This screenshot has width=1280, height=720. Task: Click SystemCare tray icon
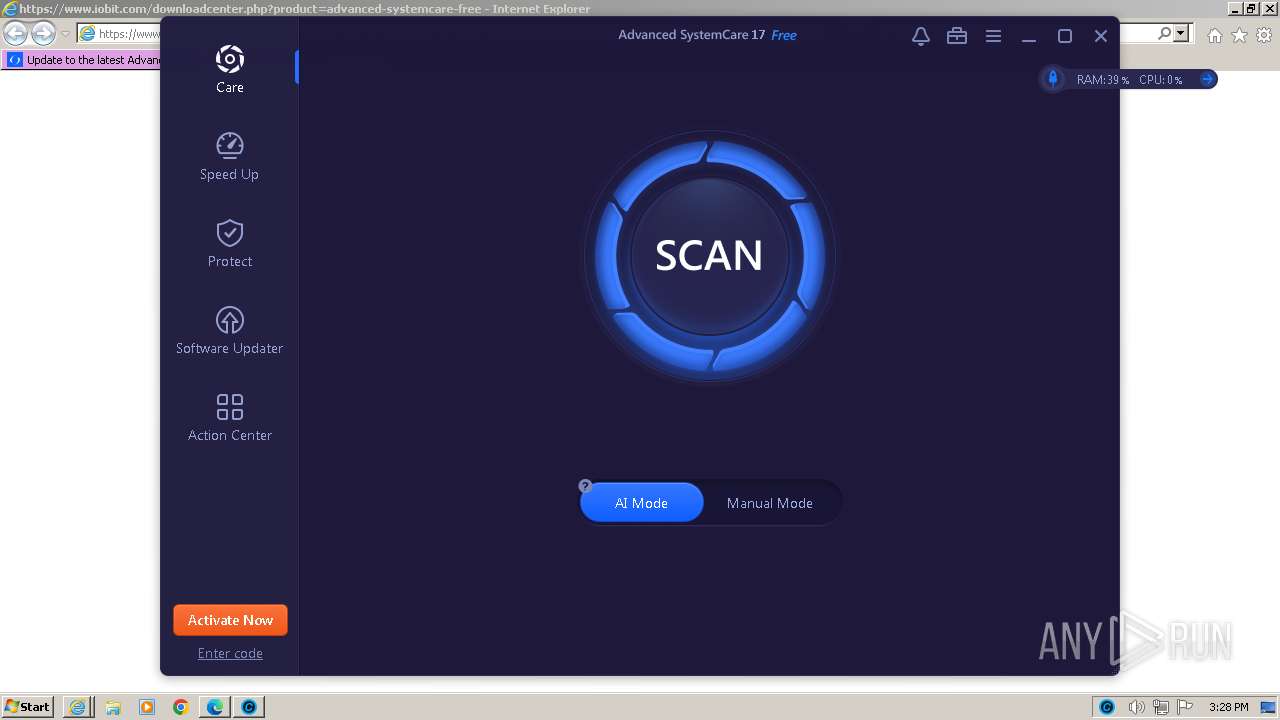tap(1107, 707)
